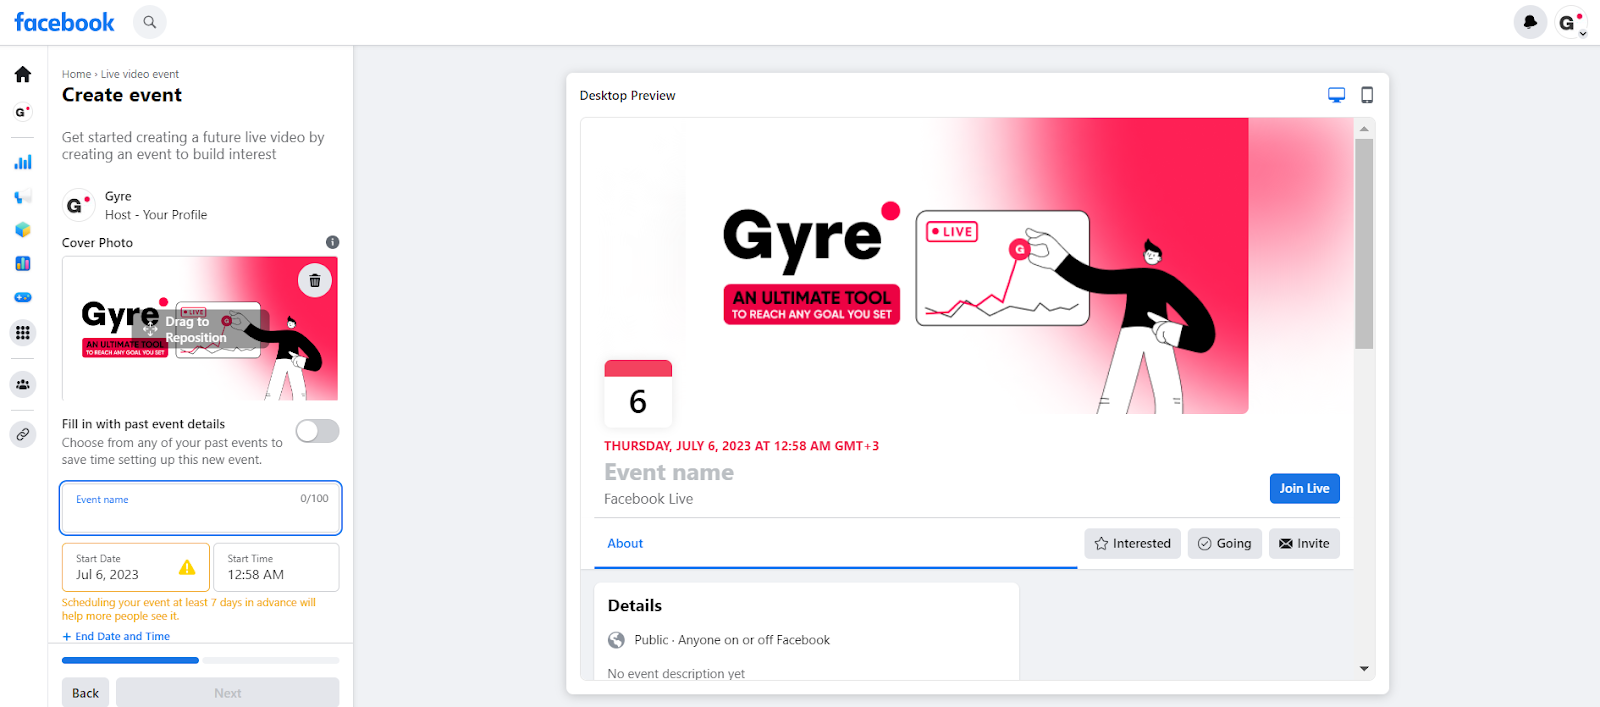Click the Gyre host profile avatar
Screen dimensions: 1600x707
point(78,205)
